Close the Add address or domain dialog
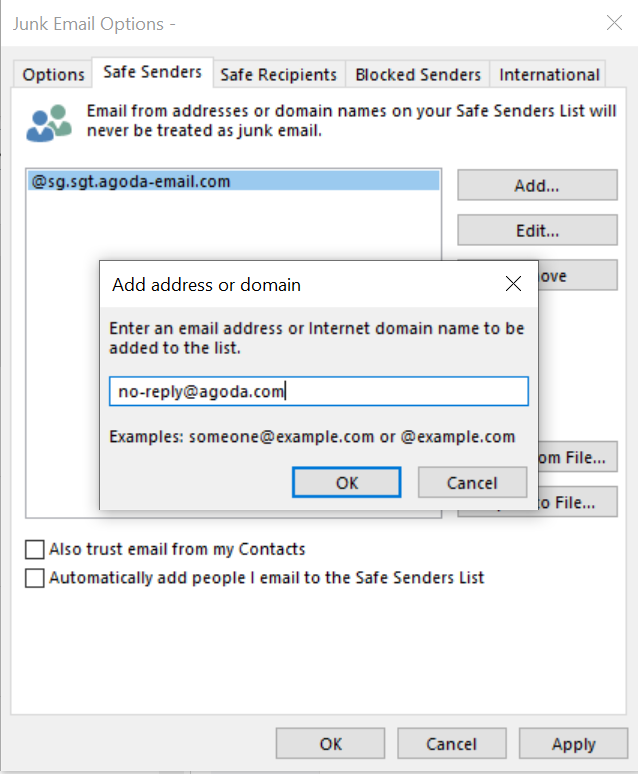Viewport: 638px width, 774px height. tap(514, 283)
